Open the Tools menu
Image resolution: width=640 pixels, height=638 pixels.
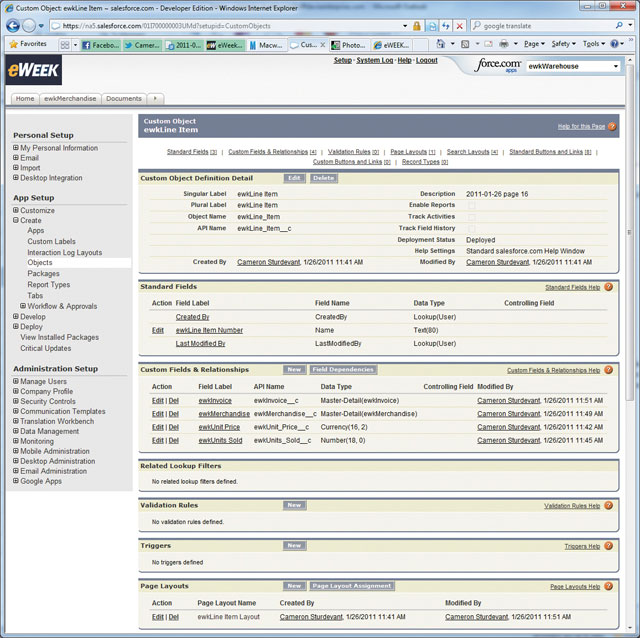pyautogui.click(x=593, y=44)
